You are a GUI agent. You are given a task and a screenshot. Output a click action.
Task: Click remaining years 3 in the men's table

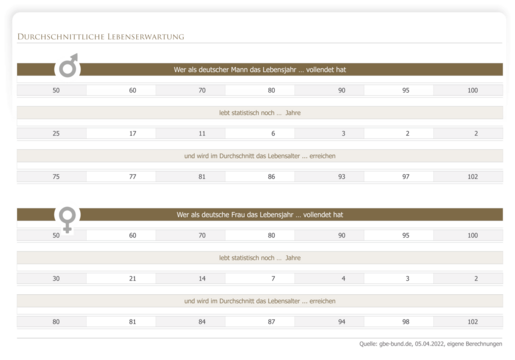pyautogui.click(x=343, y=133)
